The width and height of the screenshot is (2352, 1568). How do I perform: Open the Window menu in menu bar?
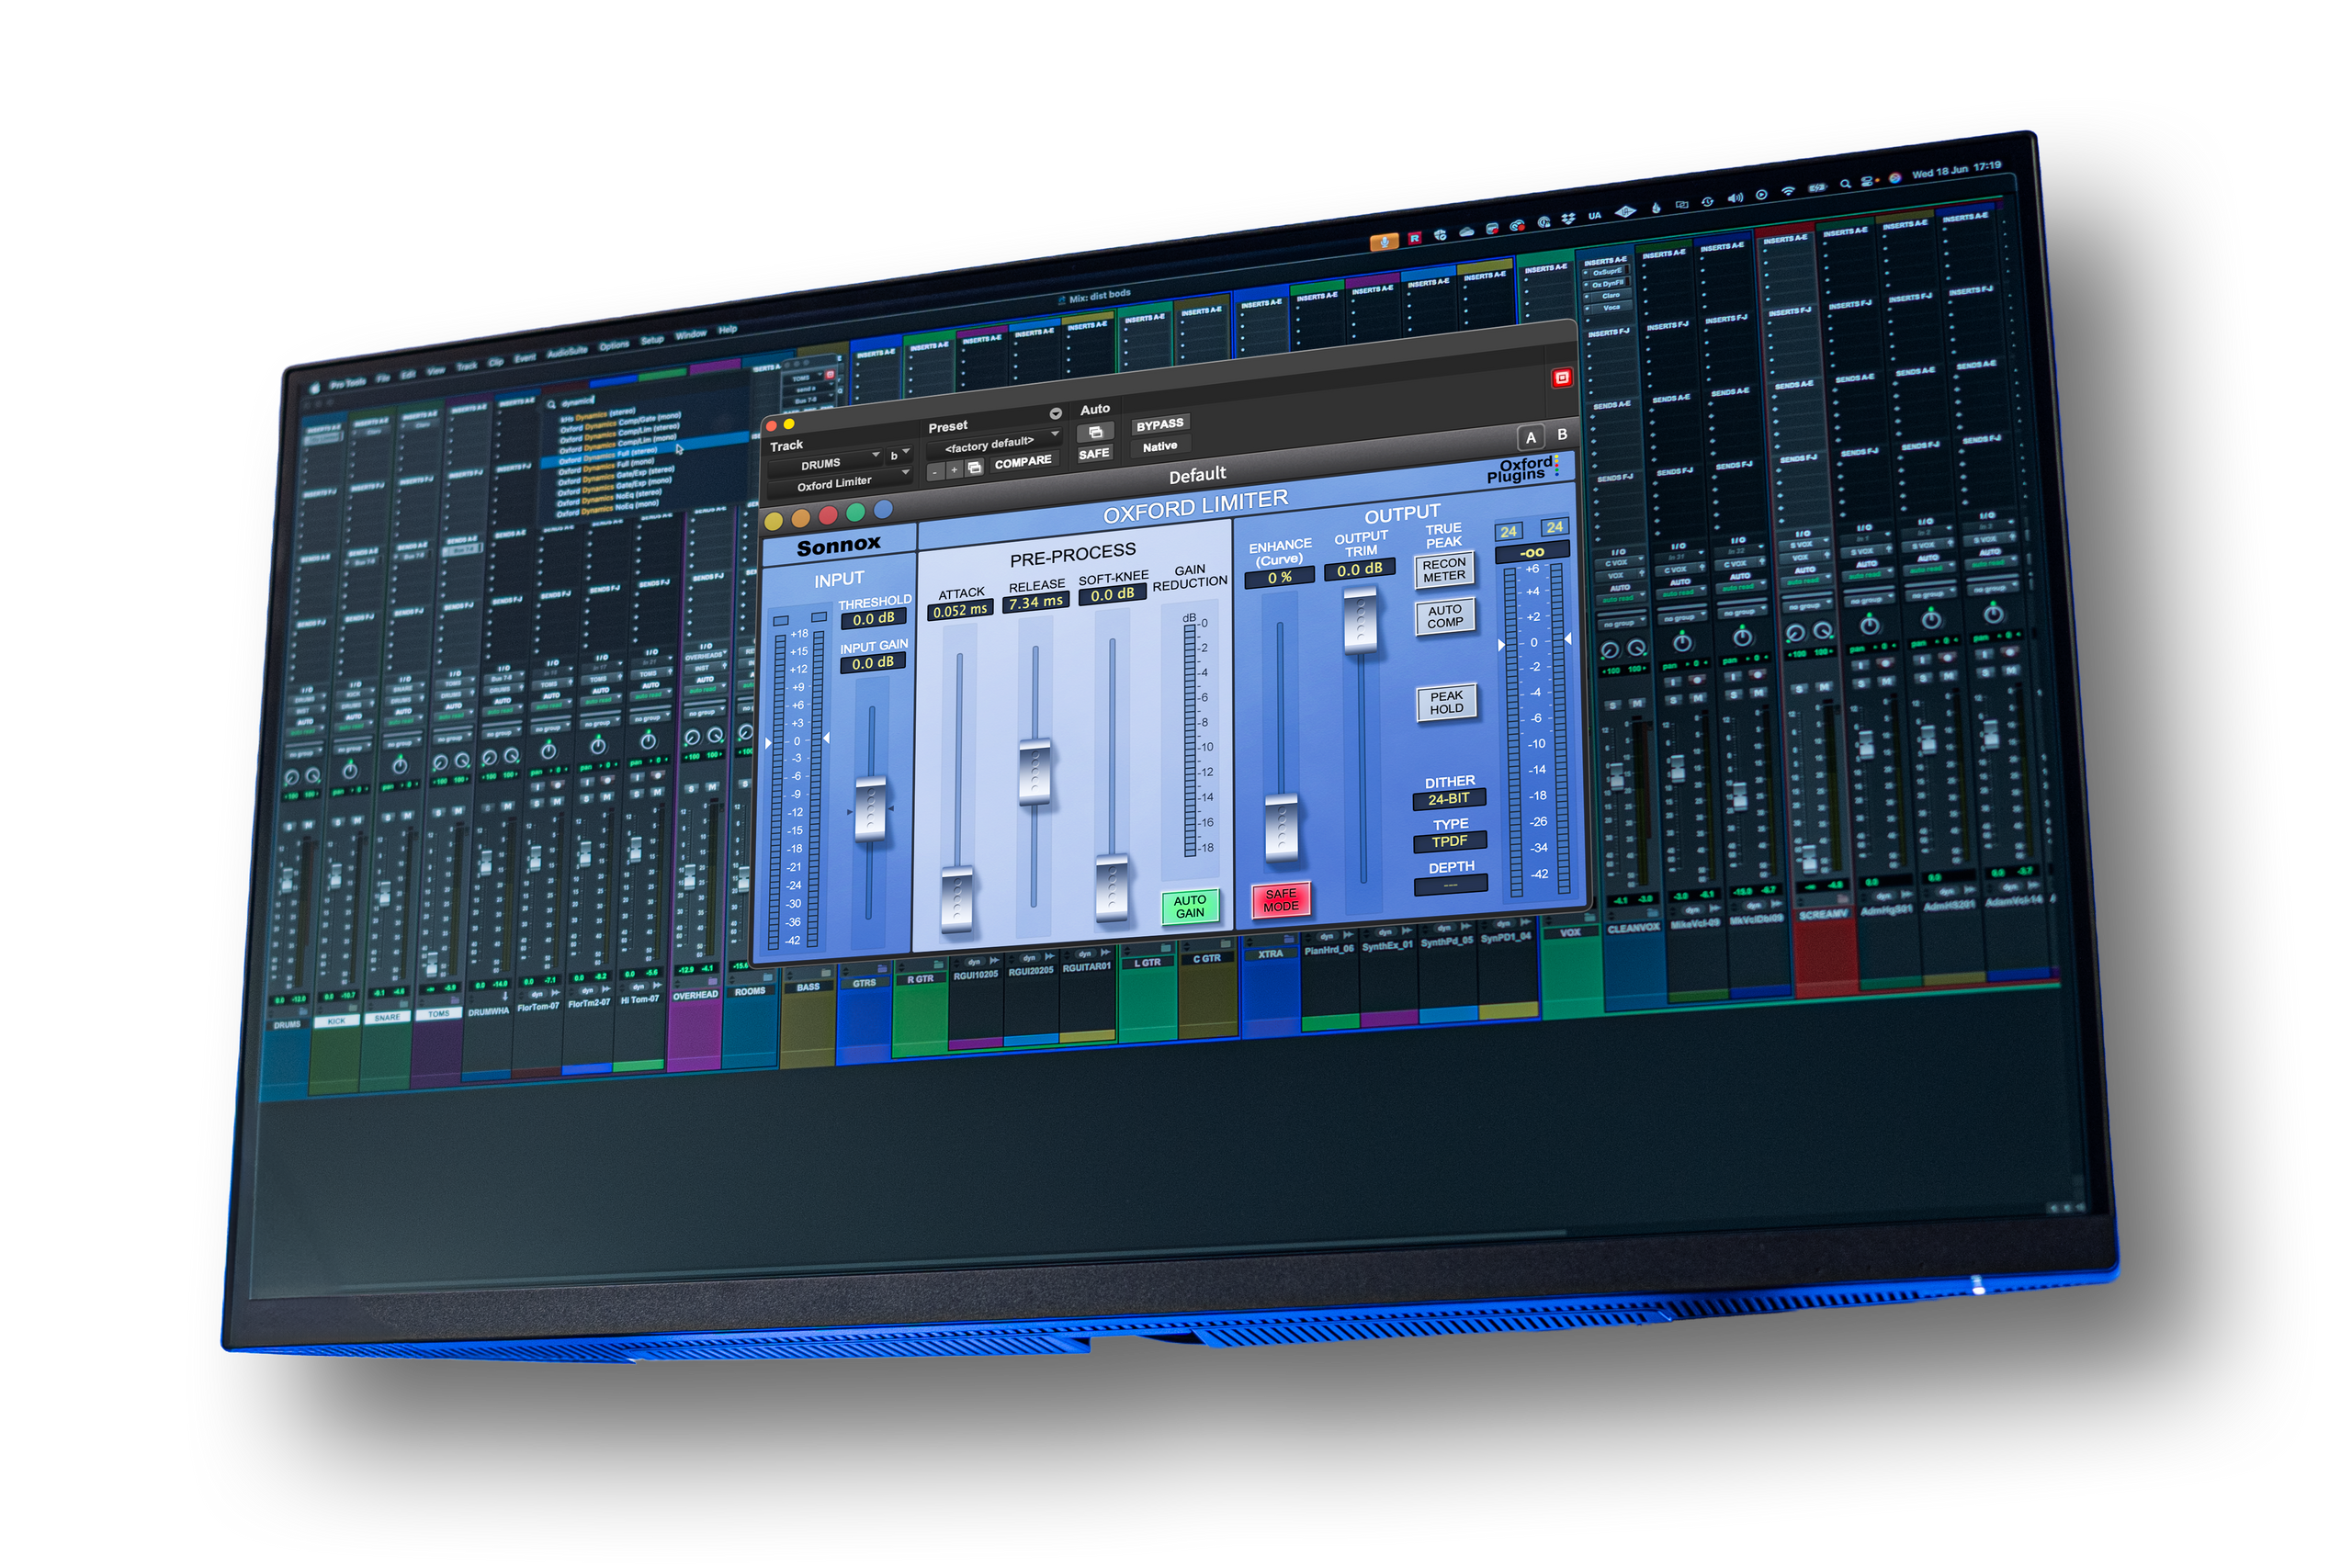tap(690, 335)
